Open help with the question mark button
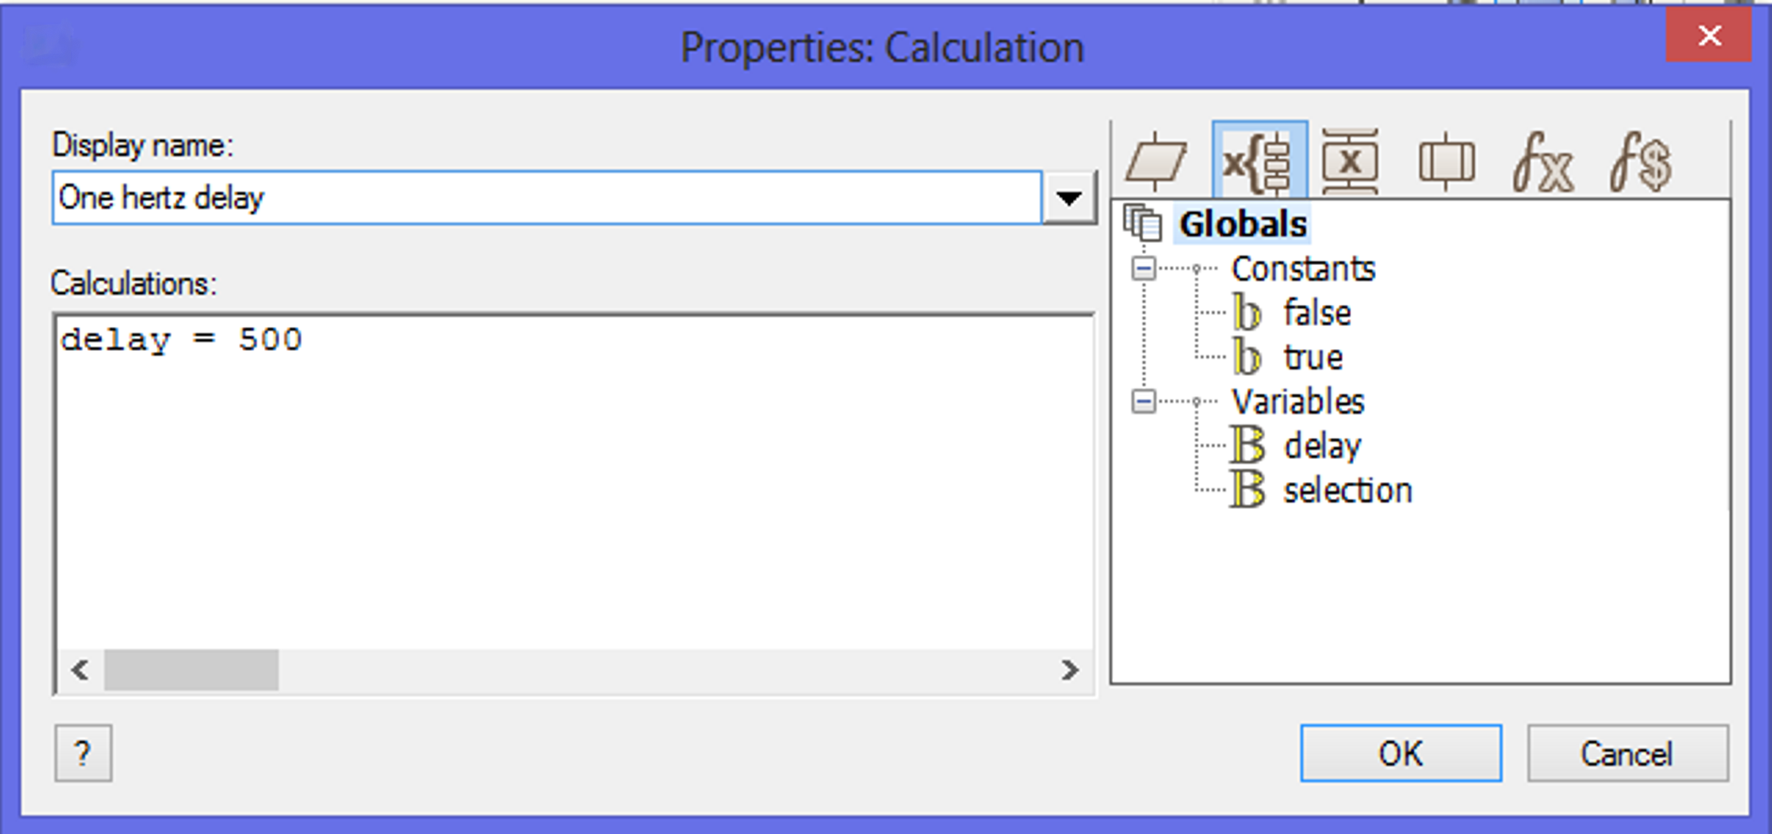 coord(83,753)
